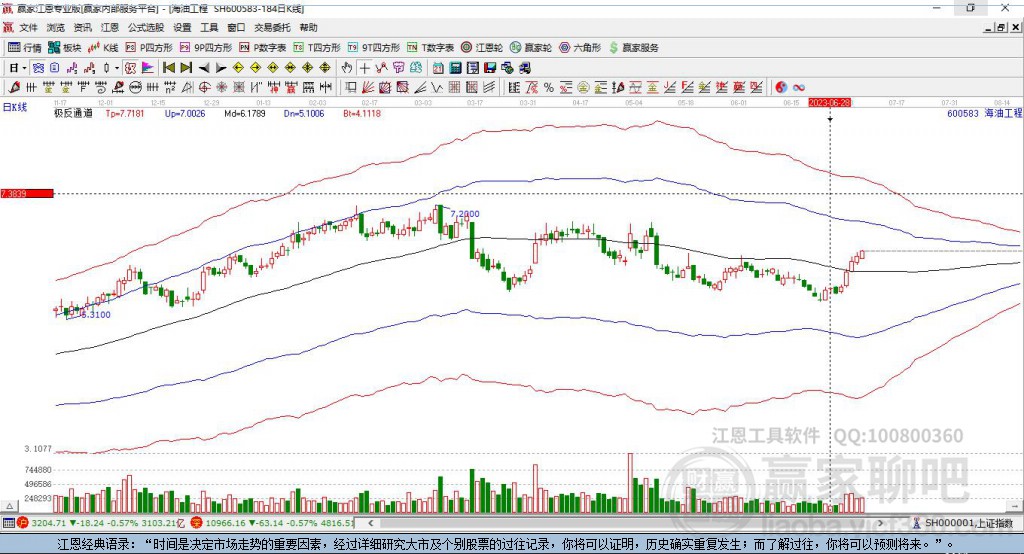The width and height of the screenshot is (1024, 554).
Task: Open the 江恩 menu
Action: pyautogui.click(x=110, y=27)
